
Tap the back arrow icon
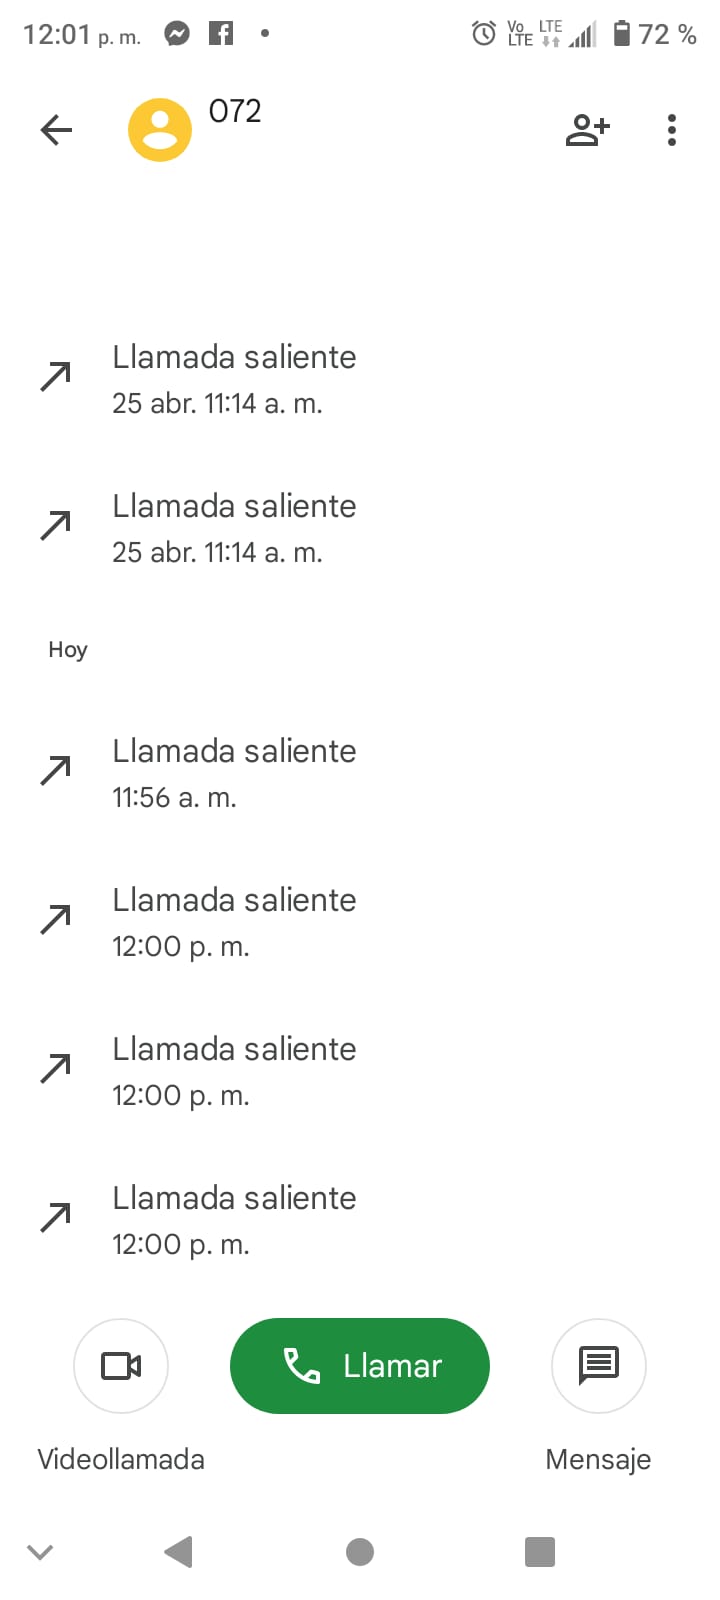pos(56,130)
